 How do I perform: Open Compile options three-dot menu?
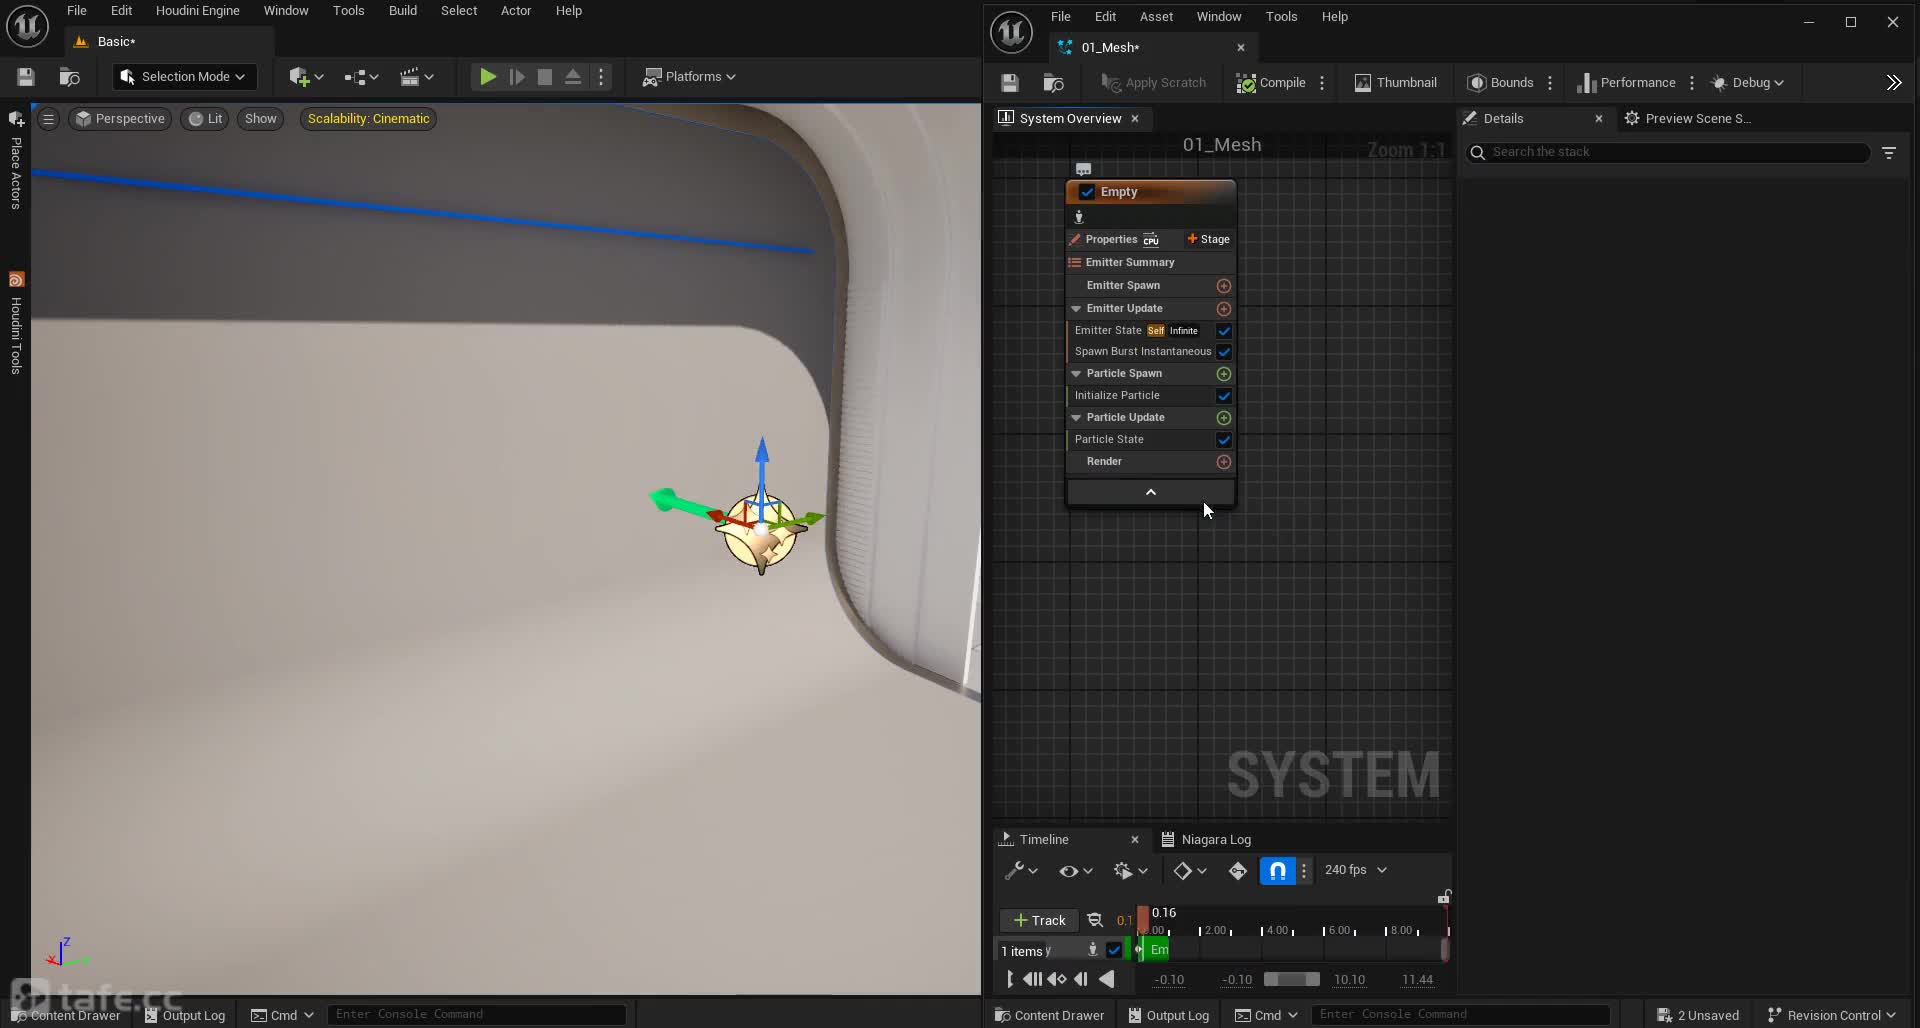pos(1322,83)
